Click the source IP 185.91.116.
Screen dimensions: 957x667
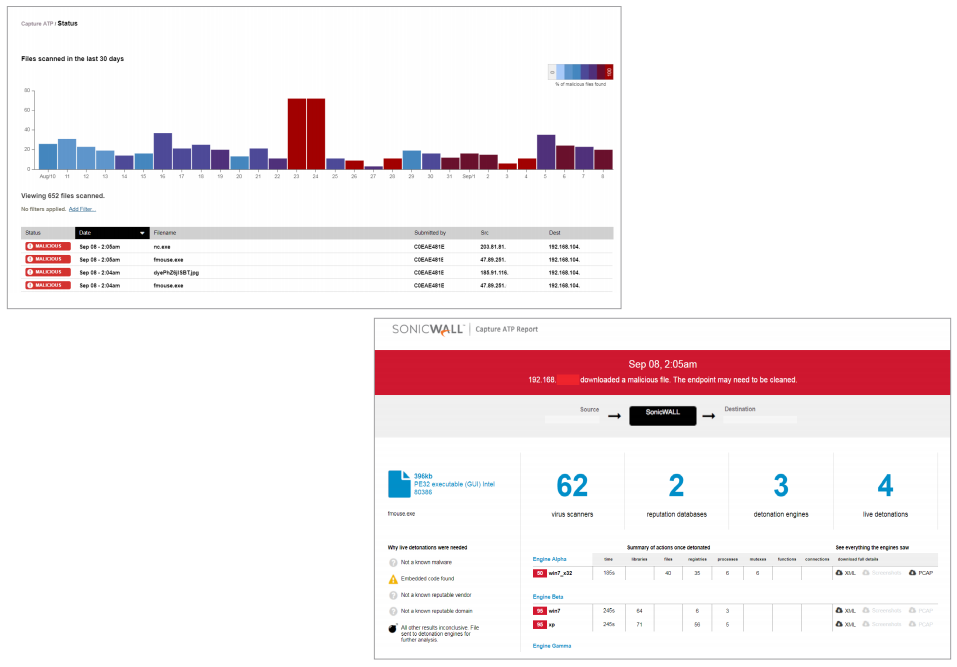click(x=494, y=273)
